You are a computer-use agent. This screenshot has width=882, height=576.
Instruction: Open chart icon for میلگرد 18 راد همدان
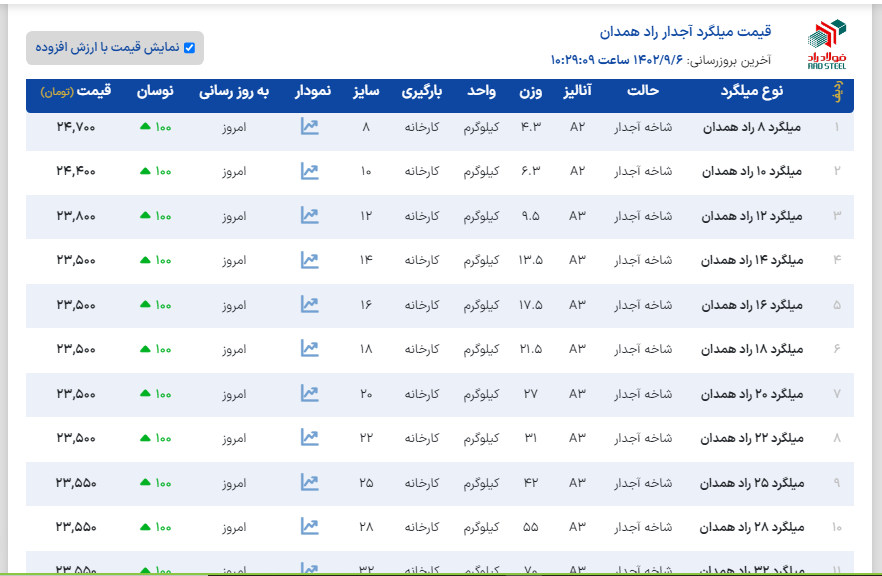pos(309,349)
